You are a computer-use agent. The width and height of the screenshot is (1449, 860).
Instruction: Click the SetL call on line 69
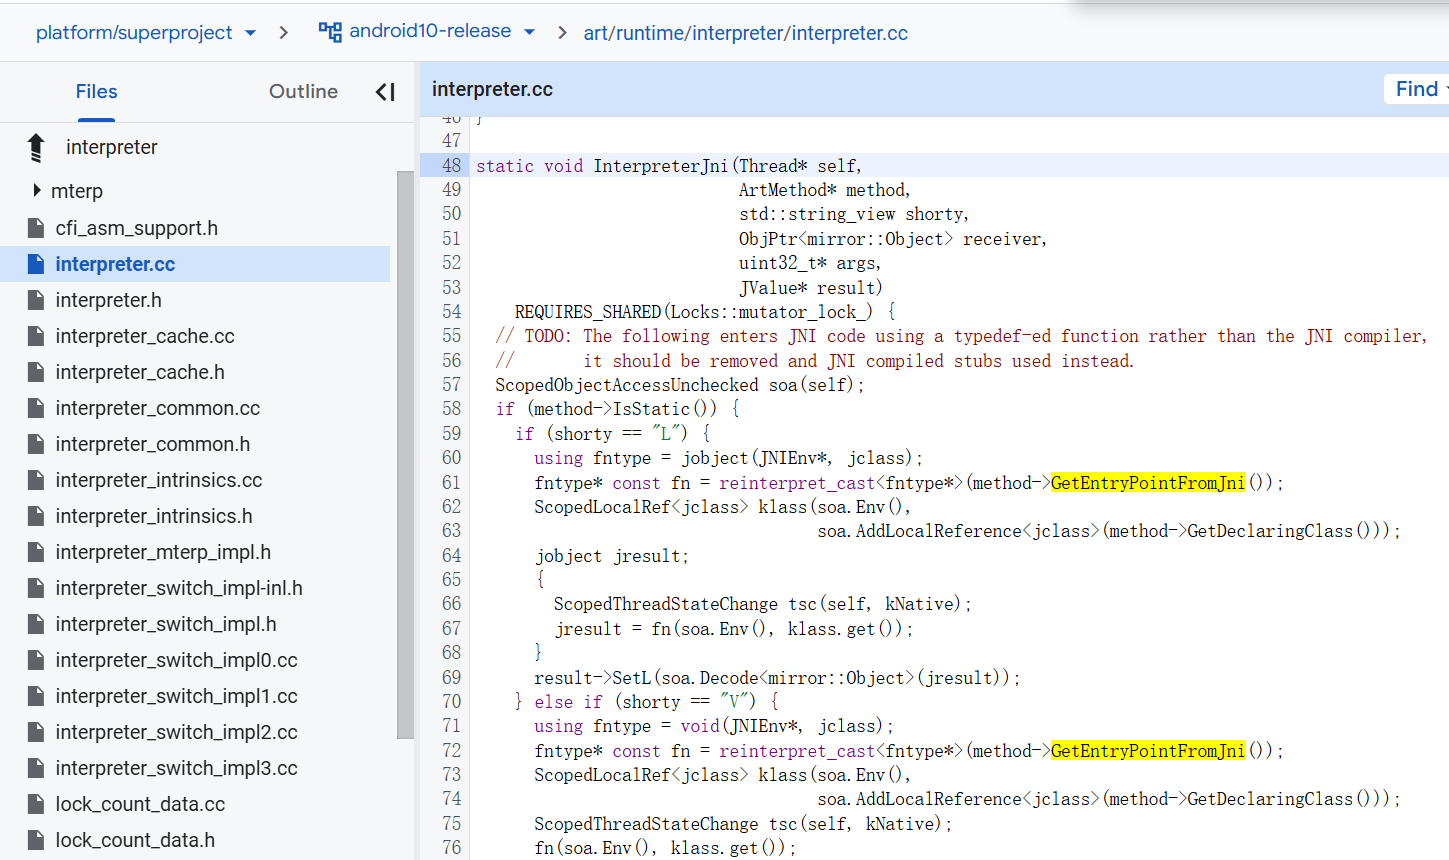click(632, 678)
